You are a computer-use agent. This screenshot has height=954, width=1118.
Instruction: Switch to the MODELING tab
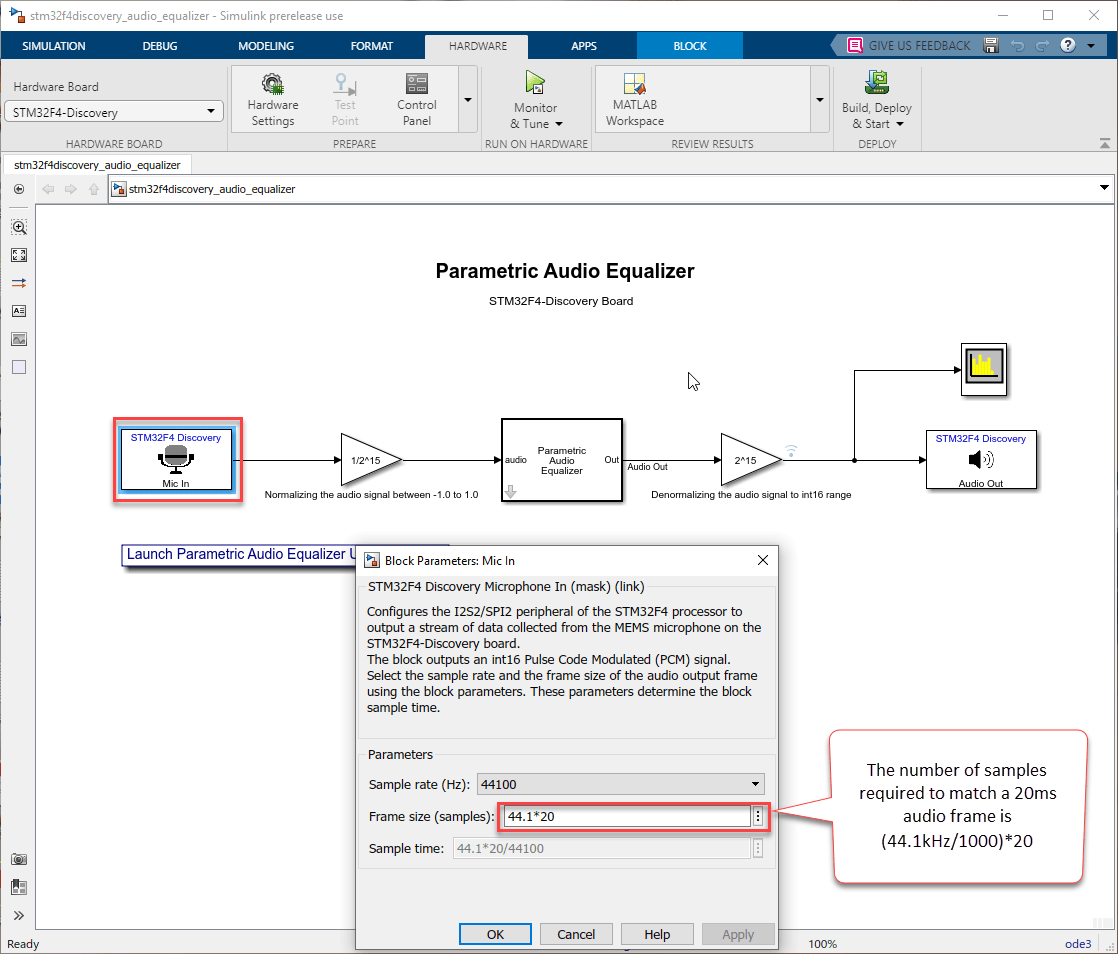pos(266,46)
